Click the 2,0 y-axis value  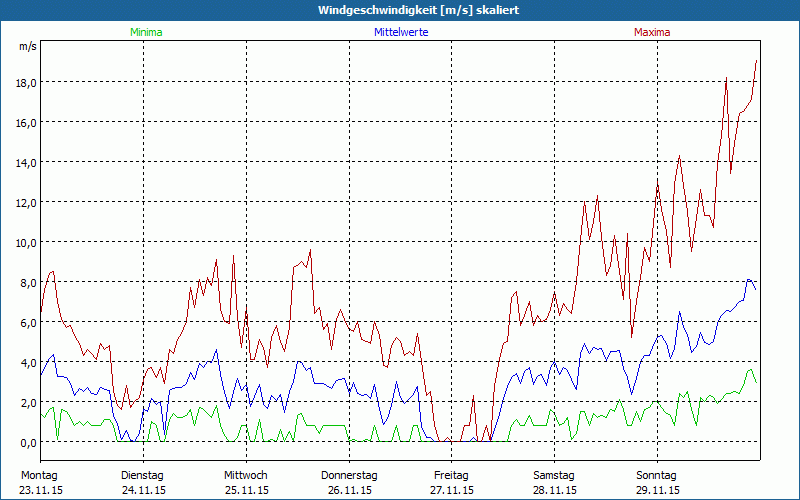coord(28,402)
